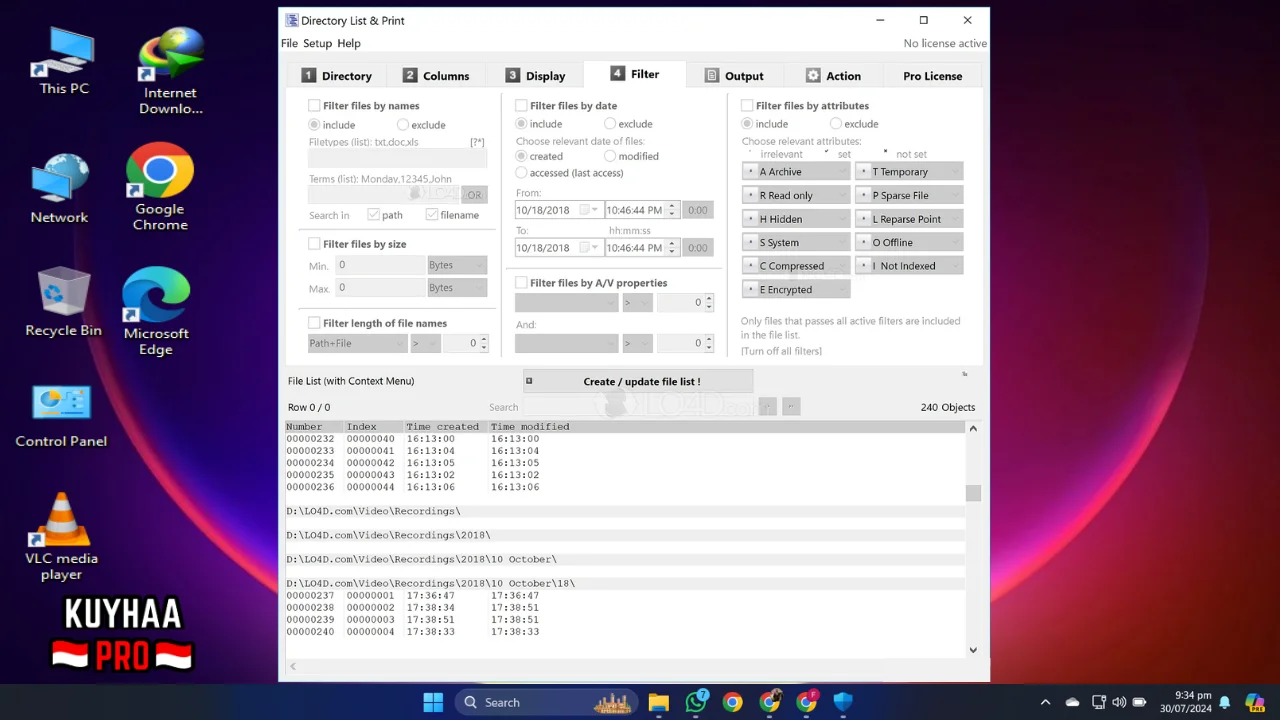Launch Google Chrome from desktop
This screenshot has height=720, width=1280.
pyautogui.click(x=160, y=187)
